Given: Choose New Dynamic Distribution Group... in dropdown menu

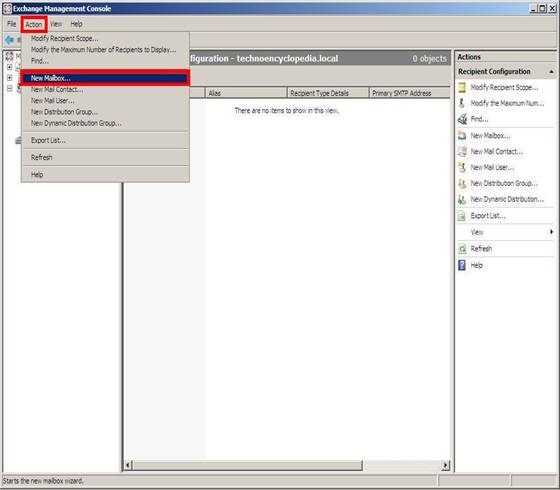Looking at the screenshot, I should tap(105, 123).
